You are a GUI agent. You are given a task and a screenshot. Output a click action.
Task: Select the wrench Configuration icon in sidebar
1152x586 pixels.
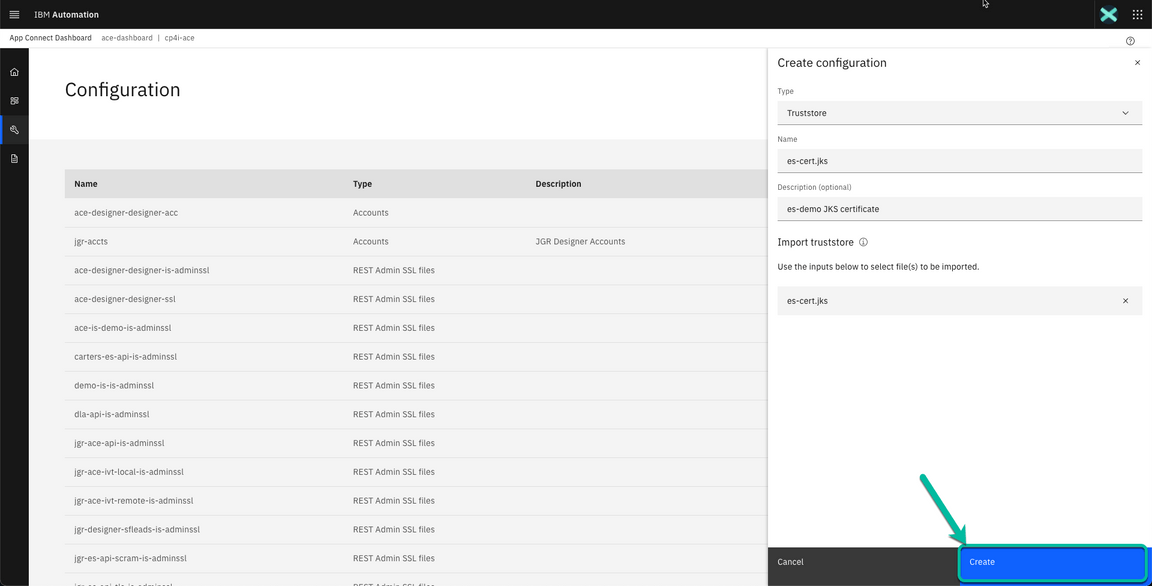[x=14, y=129]
